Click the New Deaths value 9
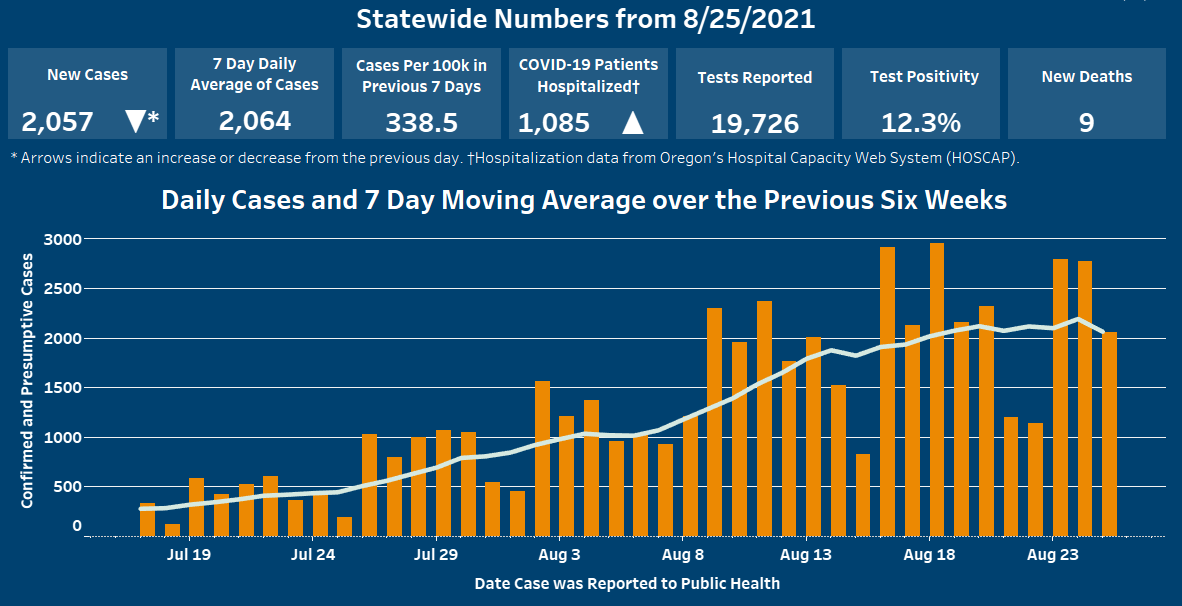This screenshot has width=1182, height=606. tap(1086, 122)
